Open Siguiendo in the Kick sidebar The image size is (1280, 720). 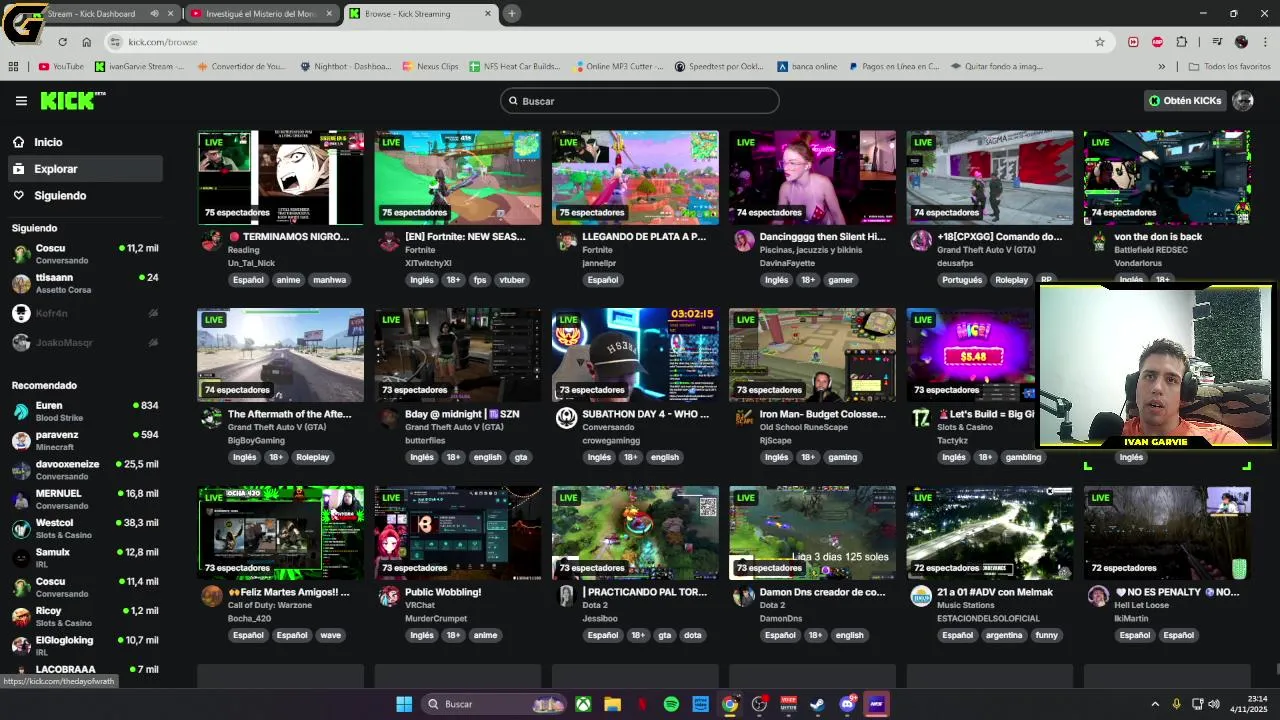click(x=84, y=196)
